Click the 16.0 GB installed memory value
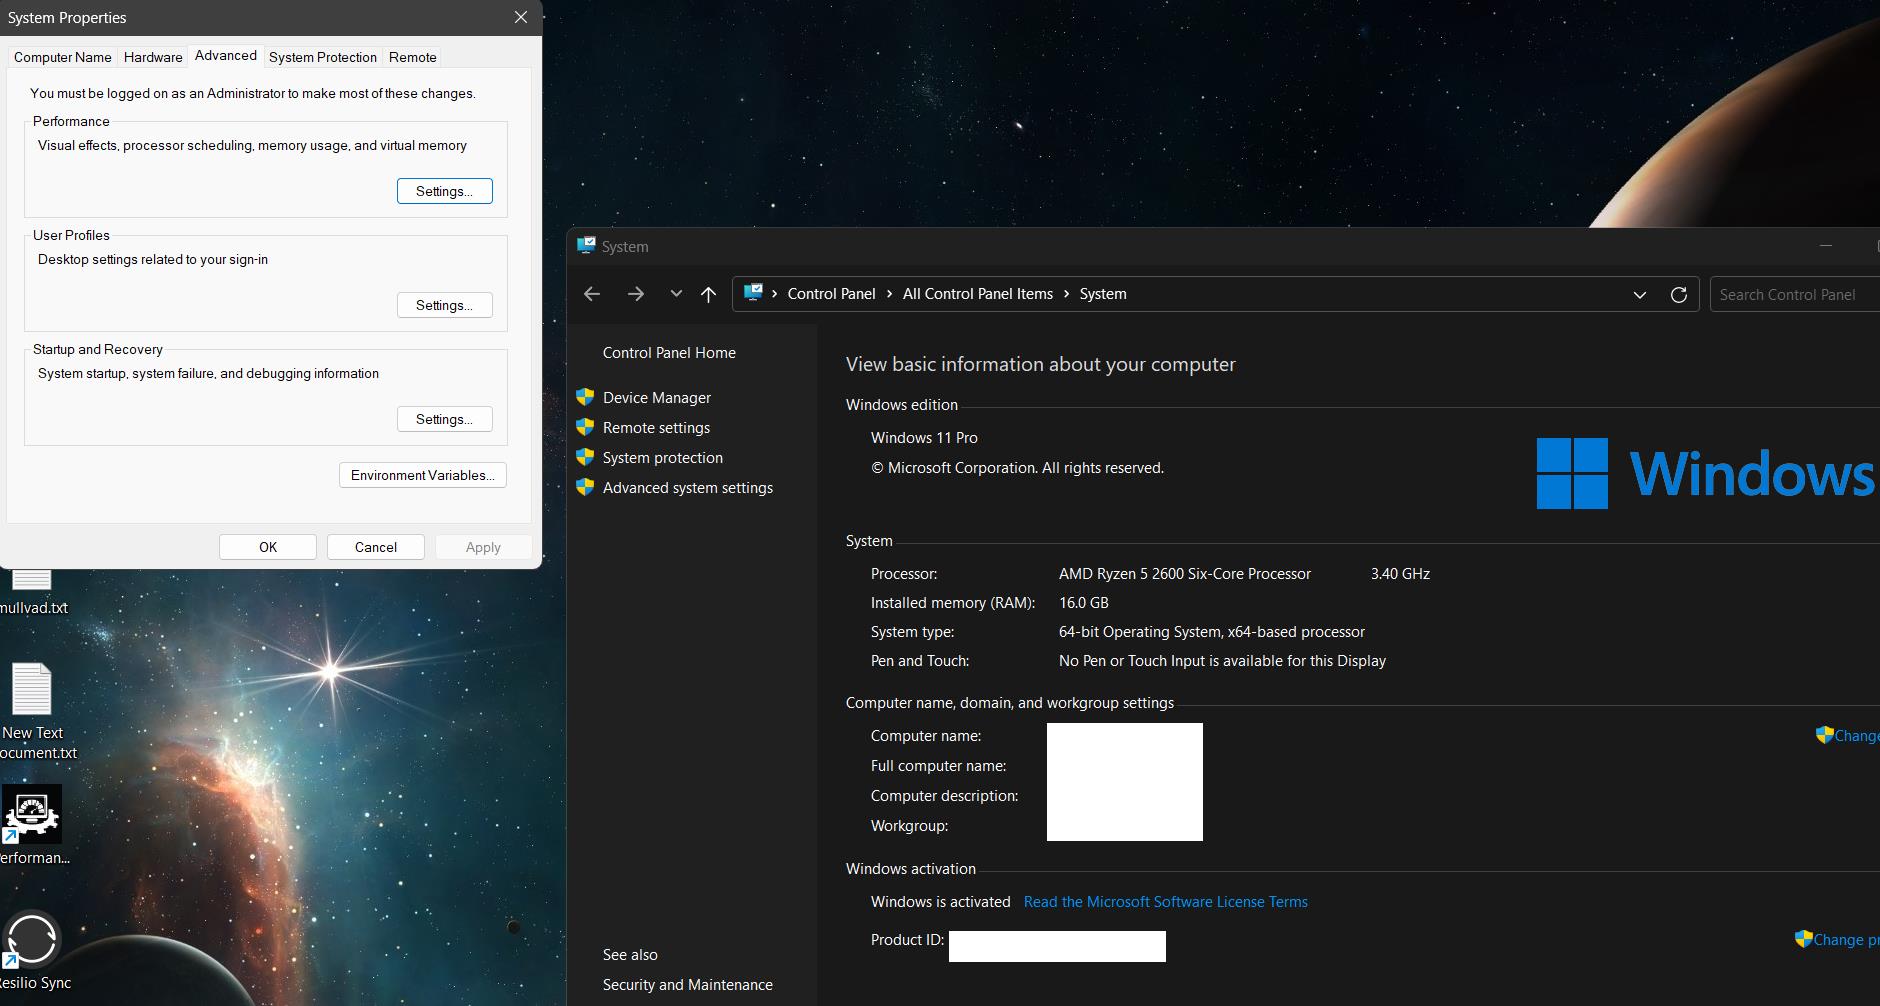This screenshot has width=1880, height=1006. [x=1083, y=603]
